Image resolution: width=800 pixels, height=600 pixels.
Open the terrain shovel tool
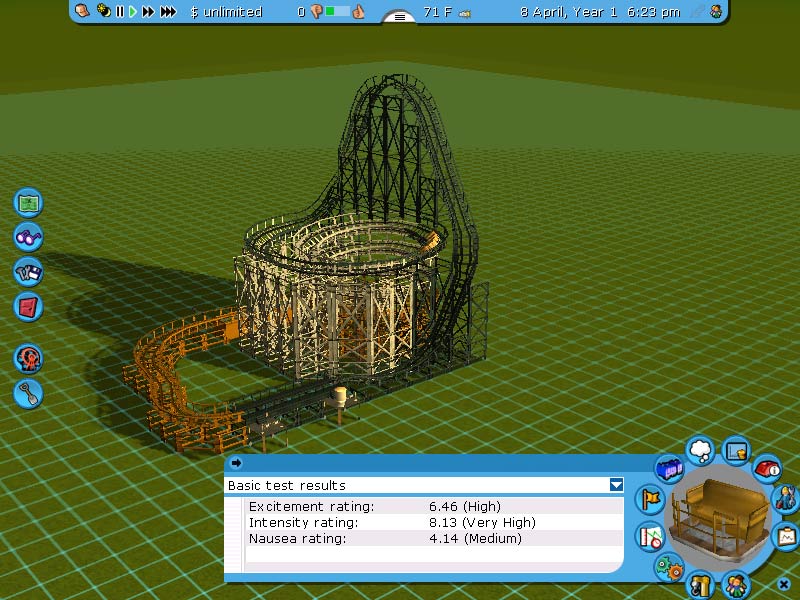(28, 394)
